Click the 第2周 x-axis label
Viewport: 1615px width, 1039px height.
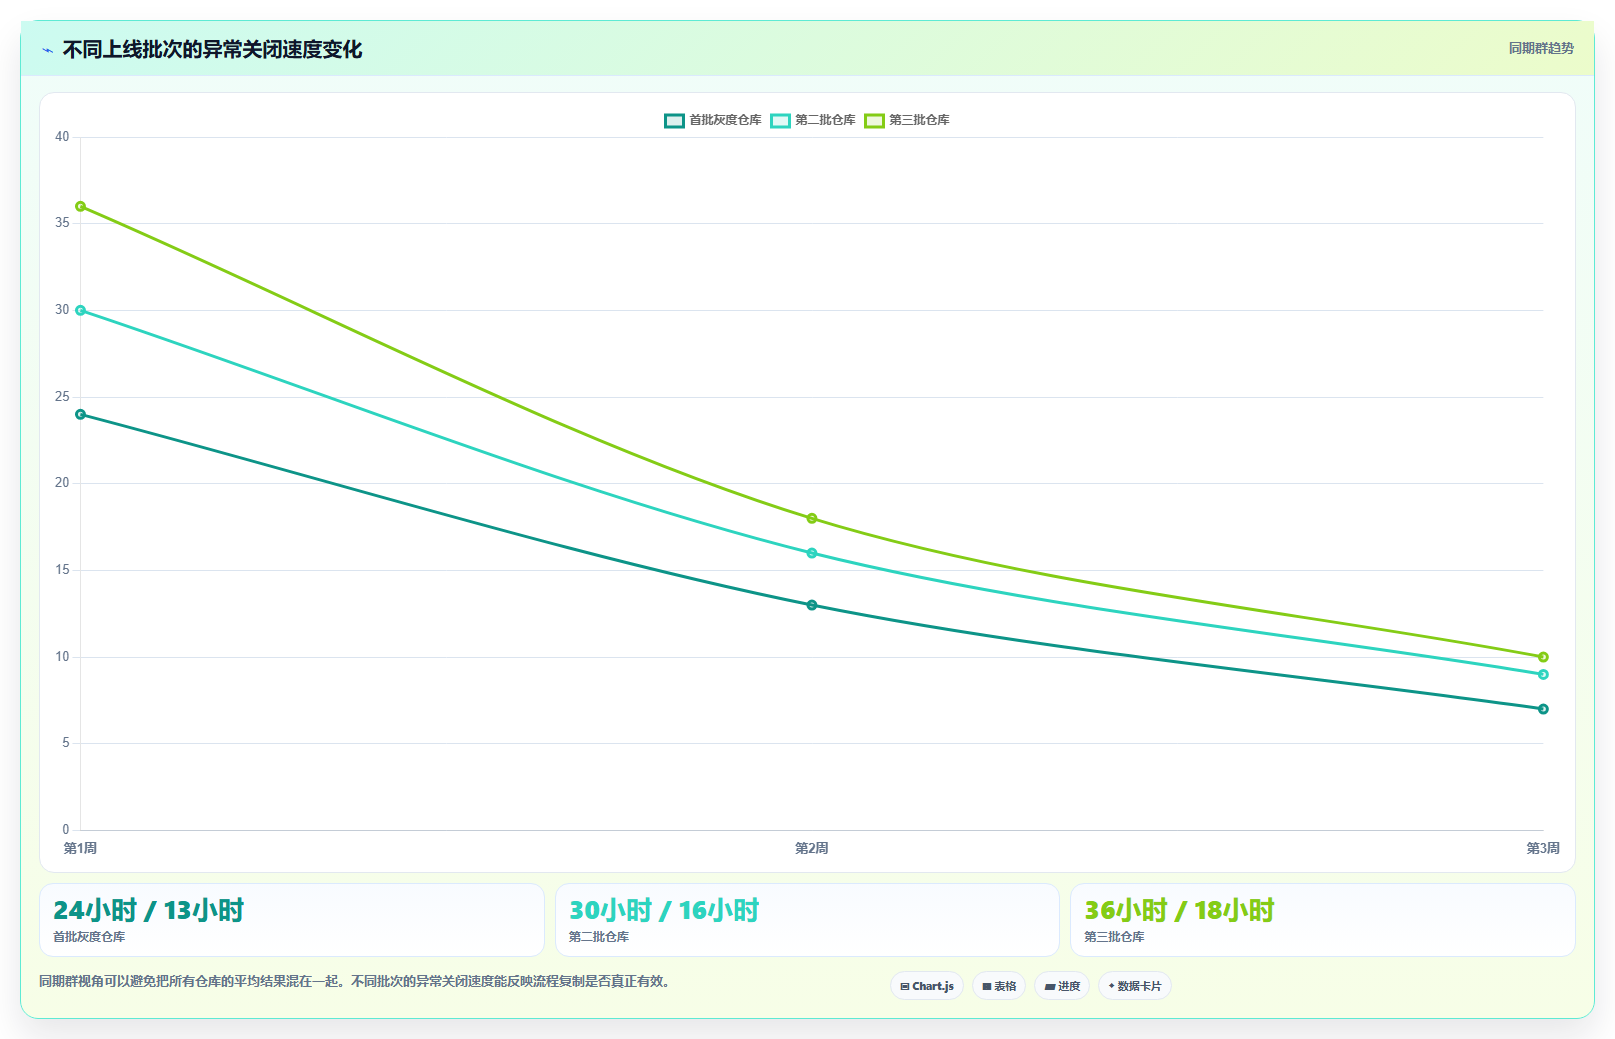point(812,848)
